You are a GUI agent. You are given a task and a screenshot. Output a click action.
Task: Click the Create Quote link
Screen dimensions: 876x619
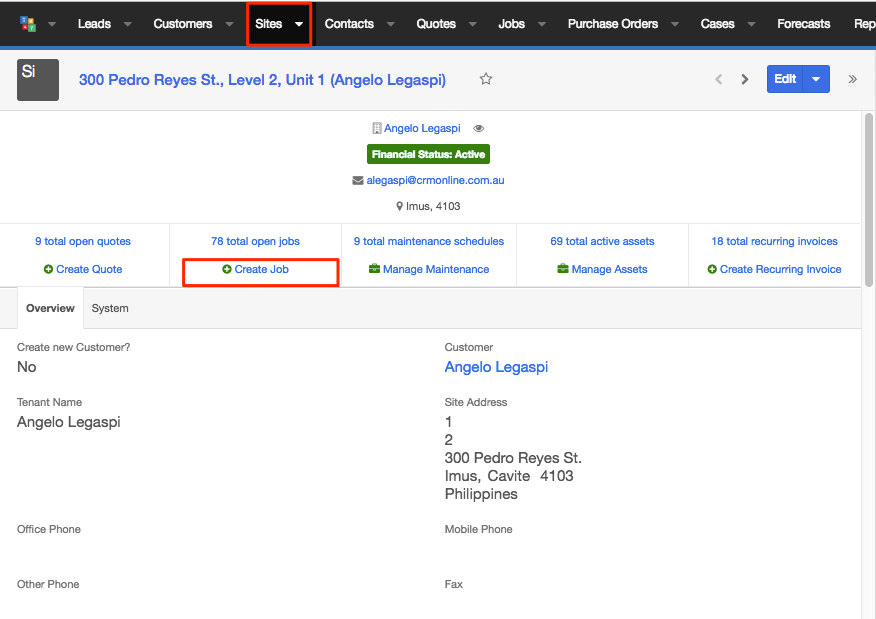[x=89, y=269]
